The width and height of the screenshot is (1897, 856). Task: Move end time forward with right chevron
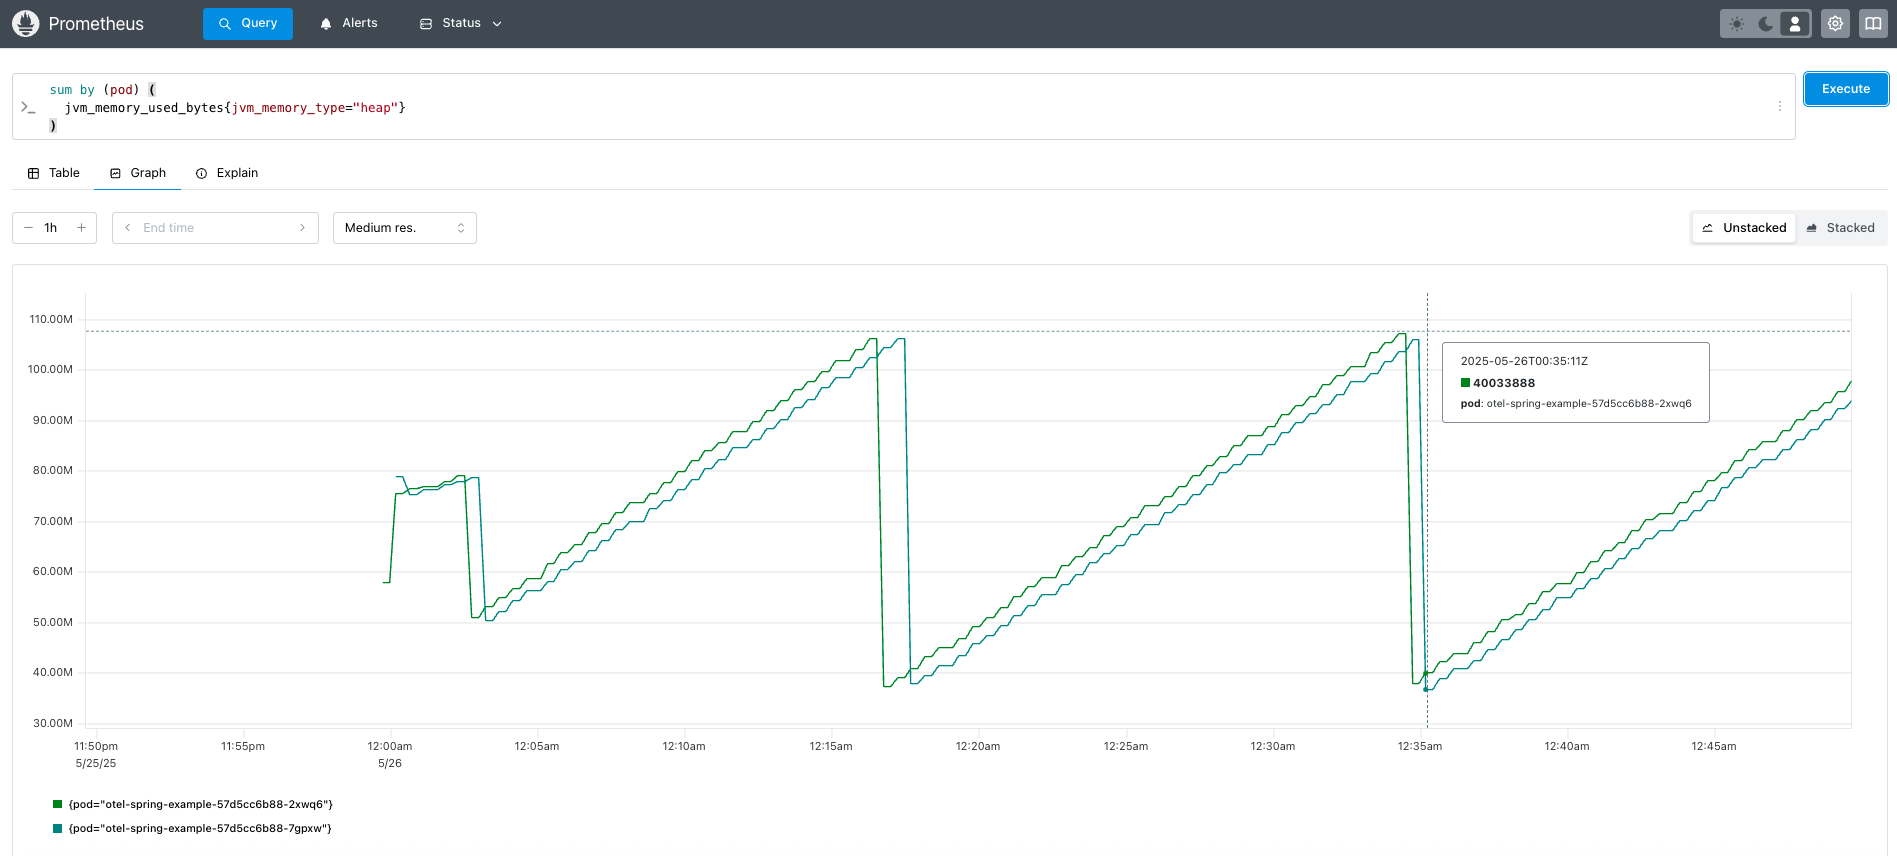tap(303, 228)
